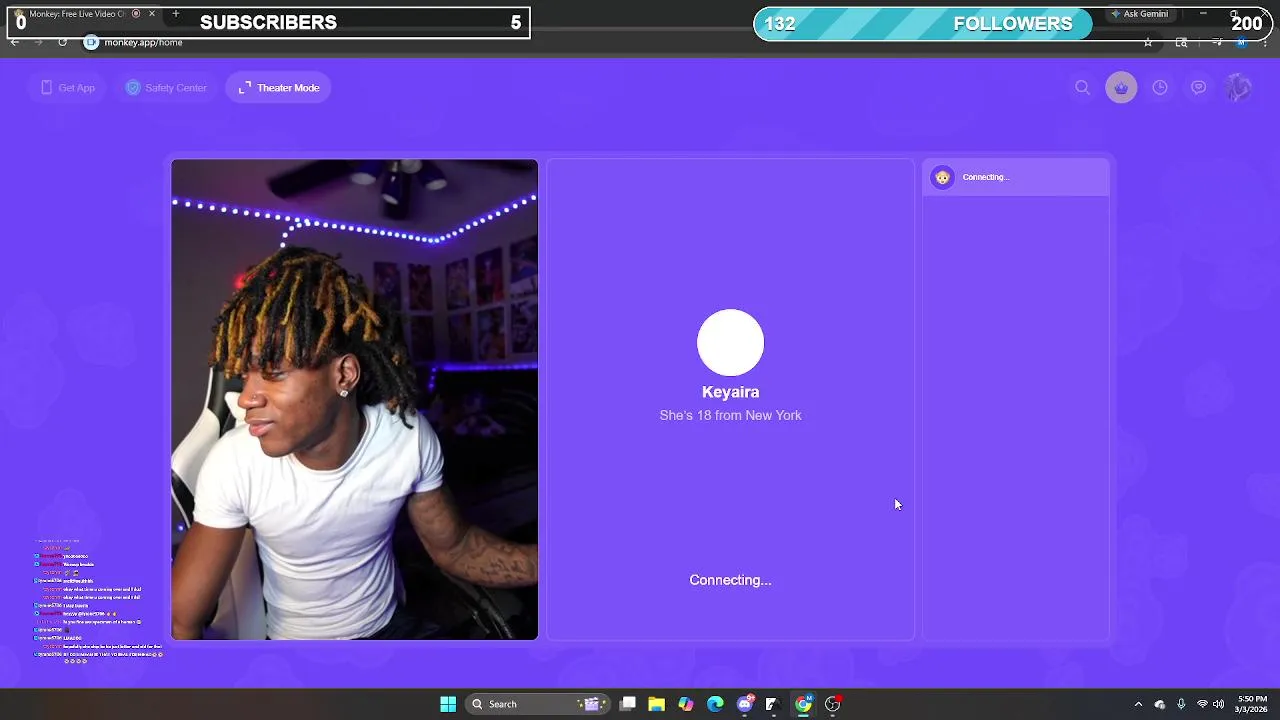The height and width of the screenshot is (720, 1280).
Task: Open the clock showing 5:50 PM
Action: [1251, 704]
